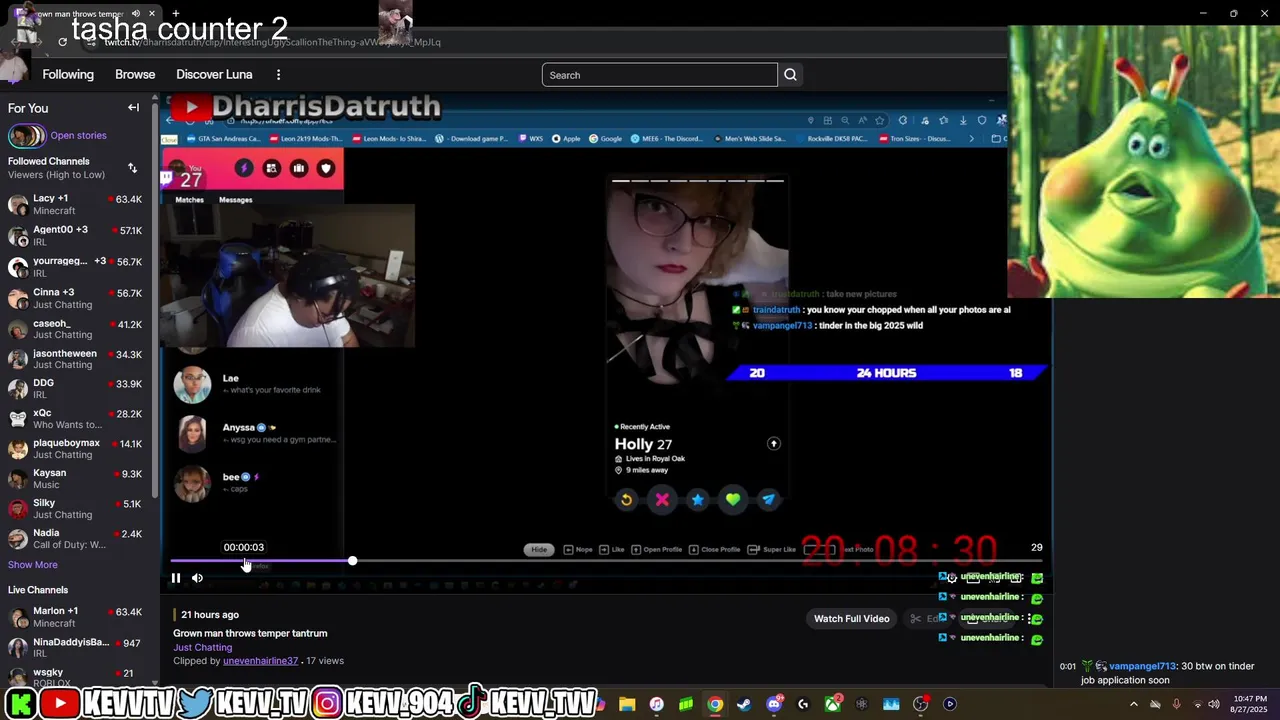Reload the page with browser refresh icon
Screen dimensions: 1280x720
(62, 42)
